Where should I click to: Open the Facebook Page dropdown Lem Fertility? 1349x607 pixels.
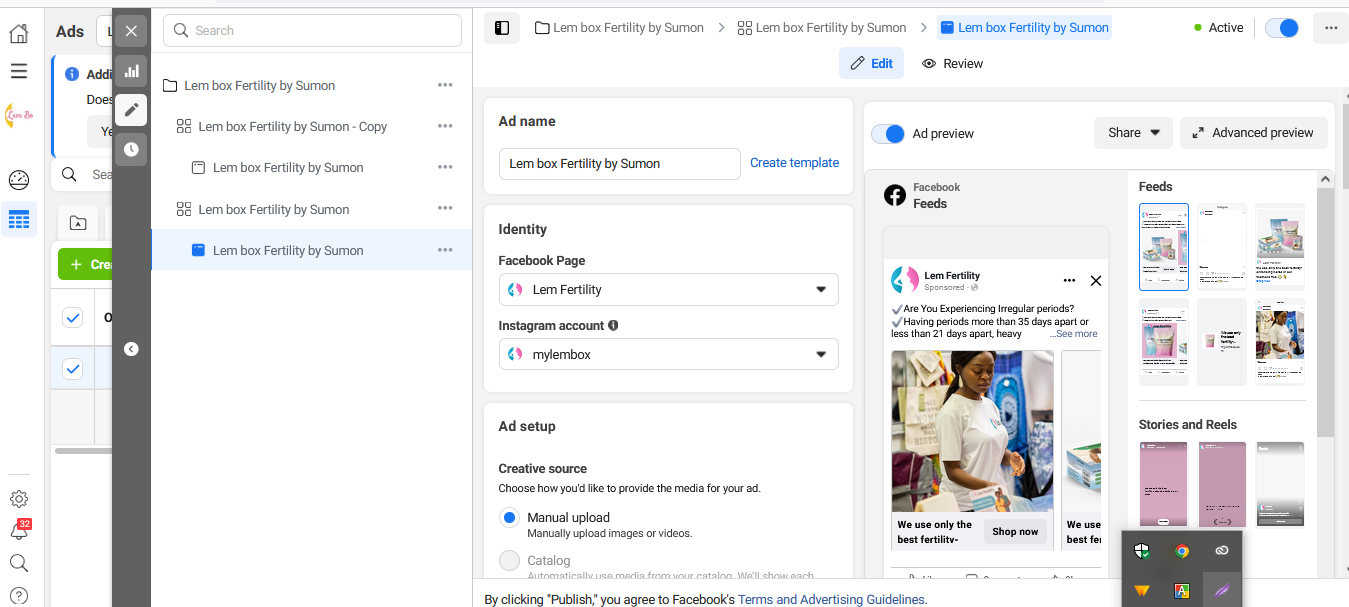pyautogui.click(x=668, y=289)
